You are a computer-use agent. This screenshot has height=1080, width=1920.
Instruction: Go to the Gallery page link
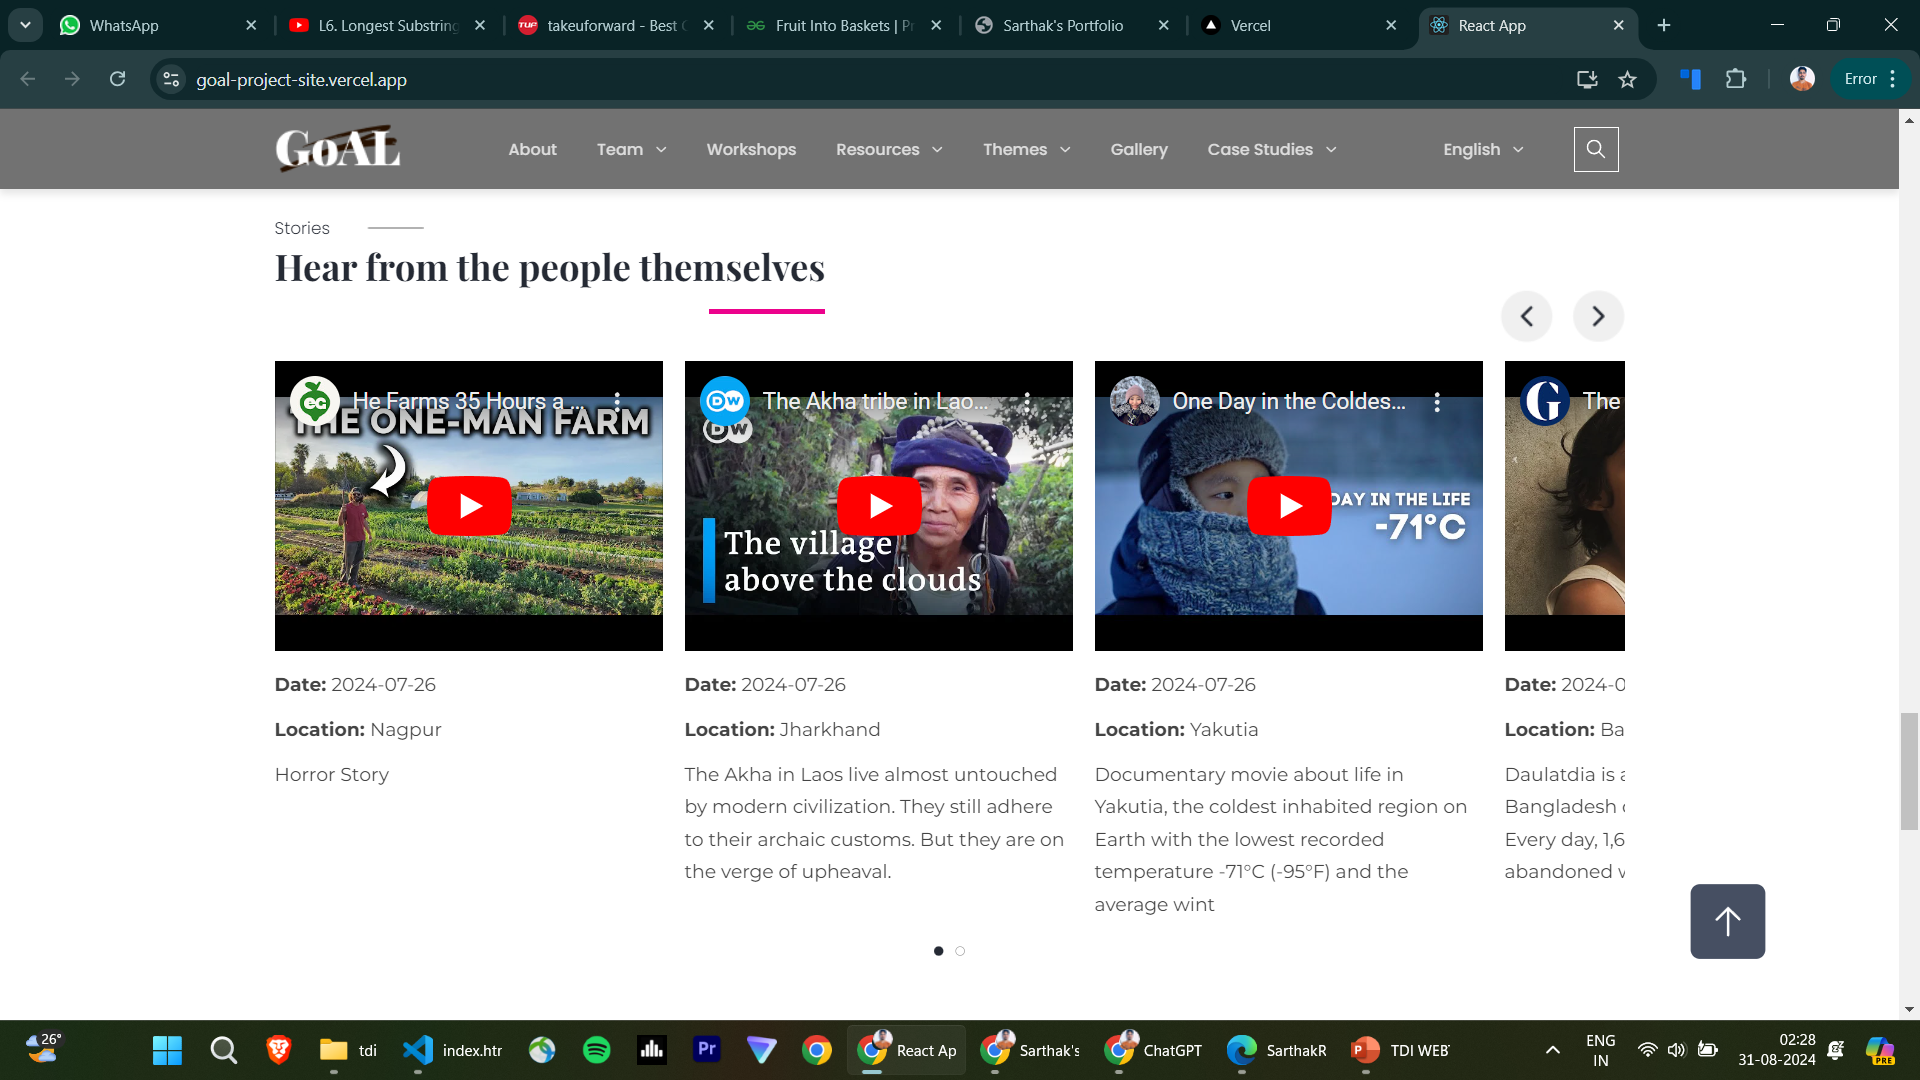(x=1138, y=149)
